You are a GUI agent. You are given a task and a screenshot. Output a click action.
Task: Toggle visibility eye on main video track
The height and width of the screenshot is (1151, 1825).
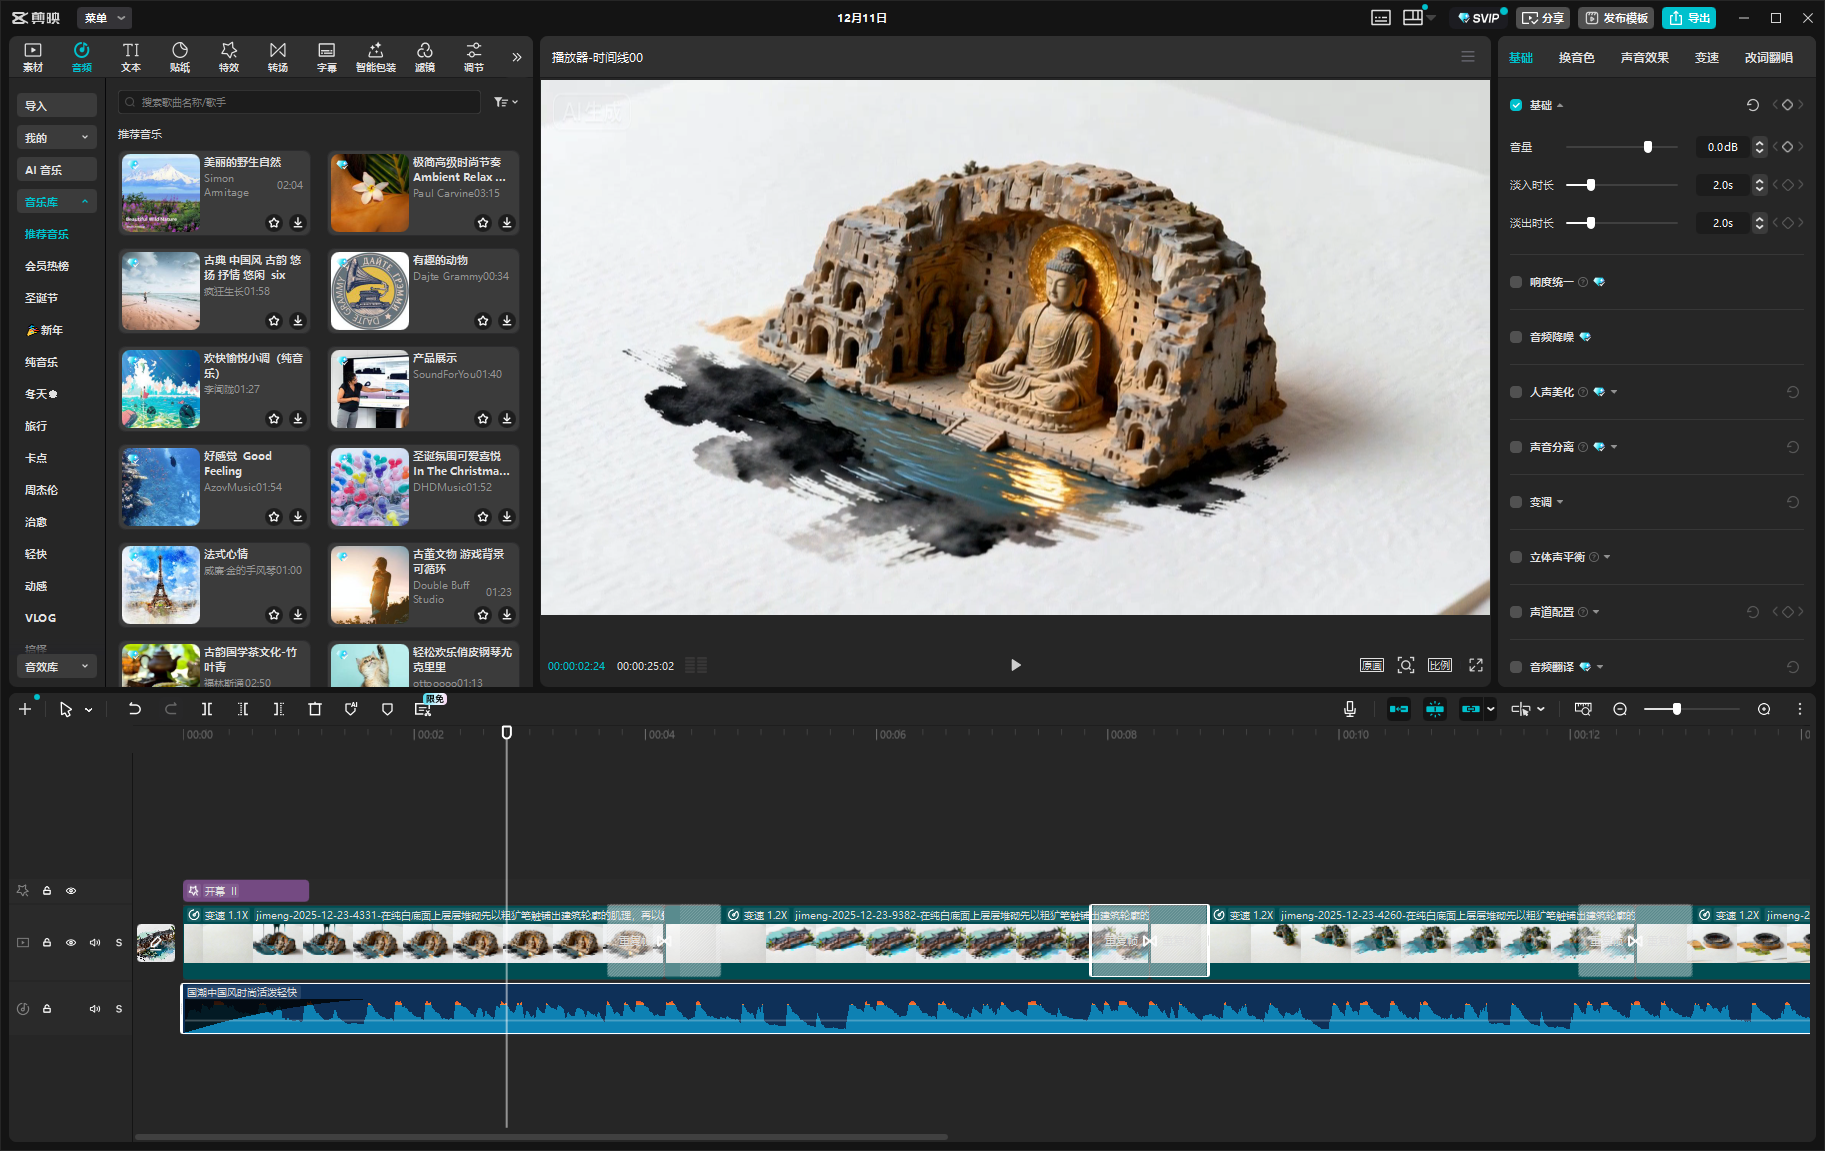click(x=71, y=942)
